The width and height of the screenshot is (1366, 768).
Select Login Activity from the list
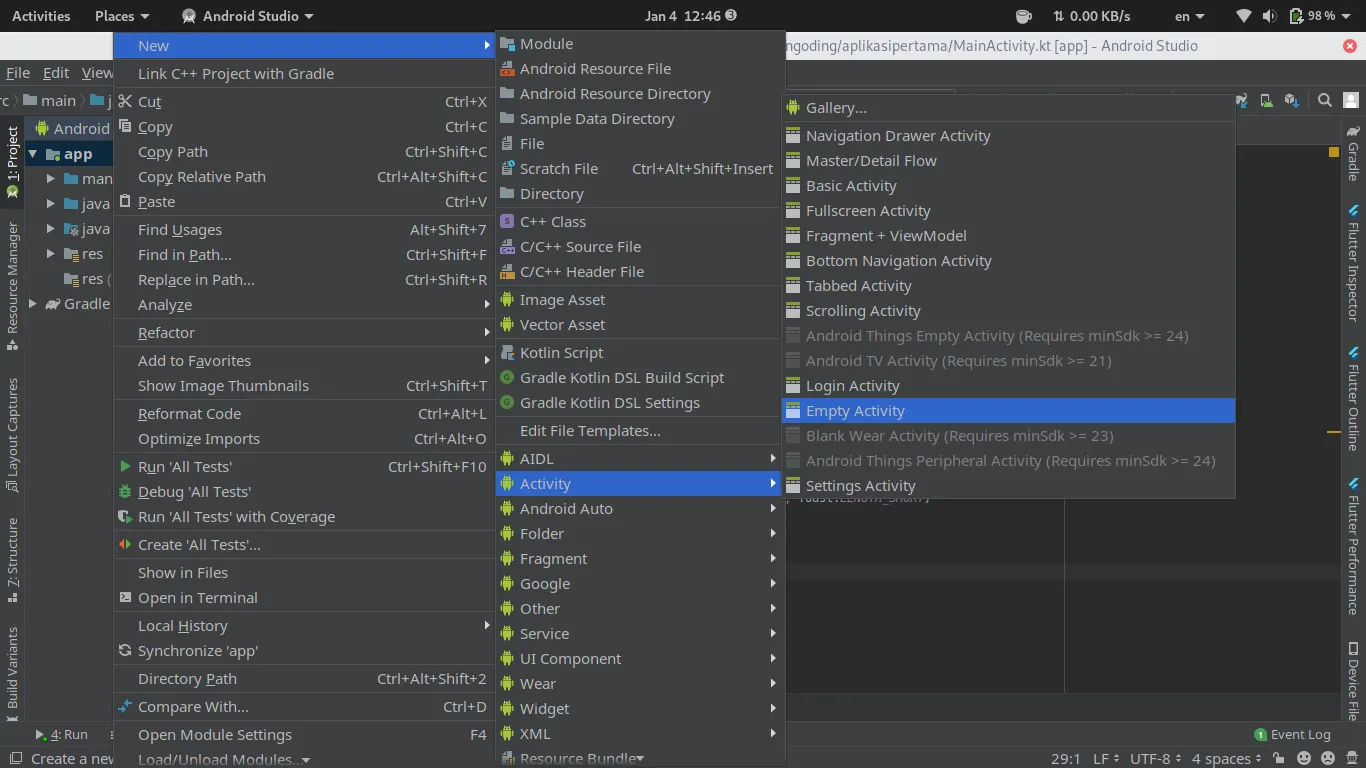[1008, 386]
